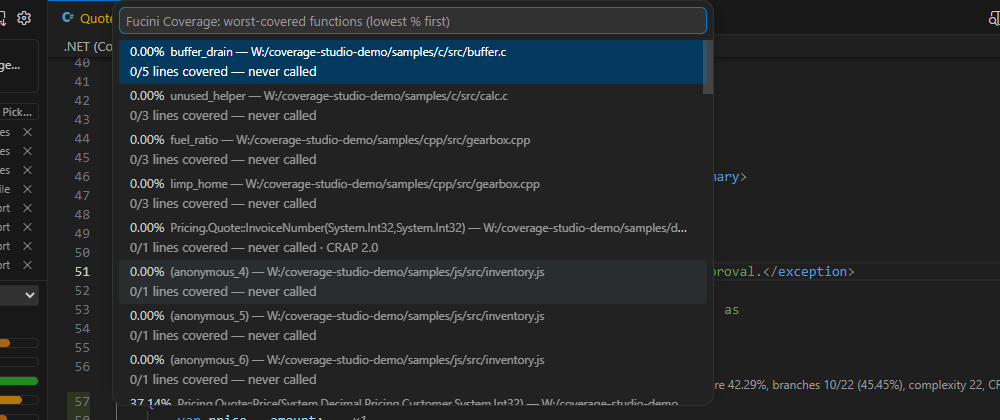
Task: Click the .NET breadcrumb under the tab
Action: [x=88, y=47]
